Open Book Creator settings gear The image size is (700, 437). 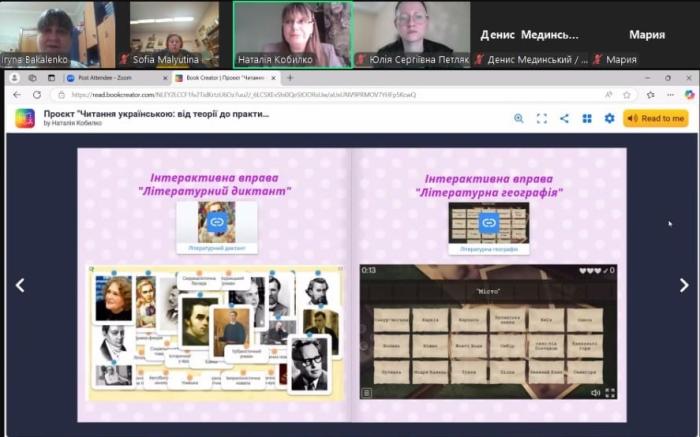[610, 118]
